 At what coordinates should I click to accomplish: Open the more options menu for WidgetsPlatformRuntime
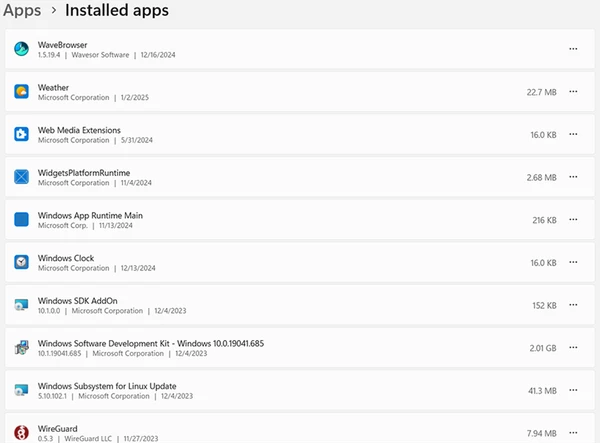click(573, 177)
